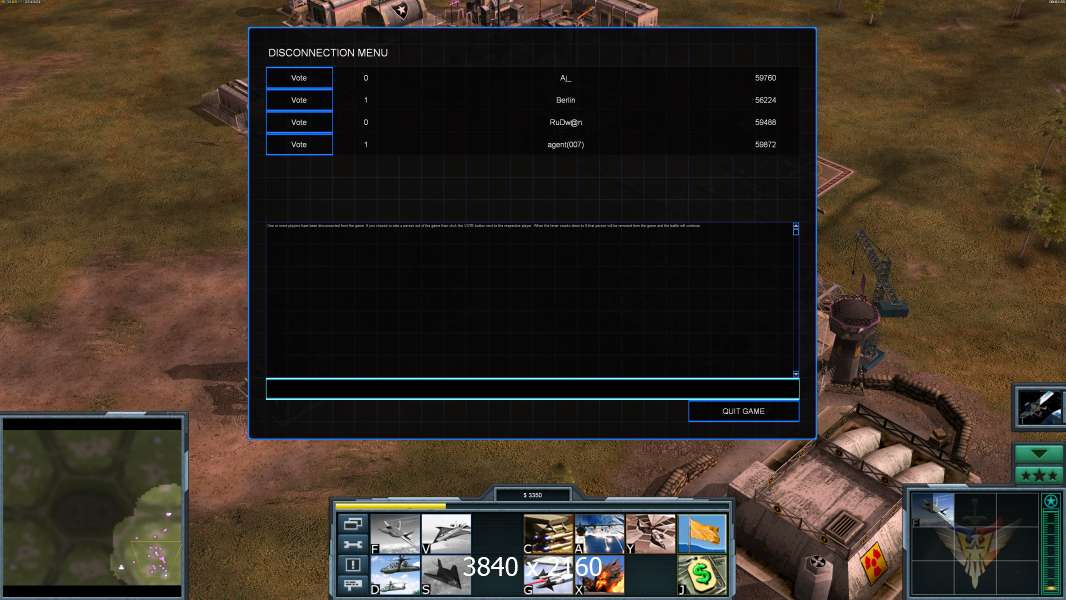Choose the command bar icon with hotkey A
The width and height of the screenshot is (1066, 600).
pos(599,533)
